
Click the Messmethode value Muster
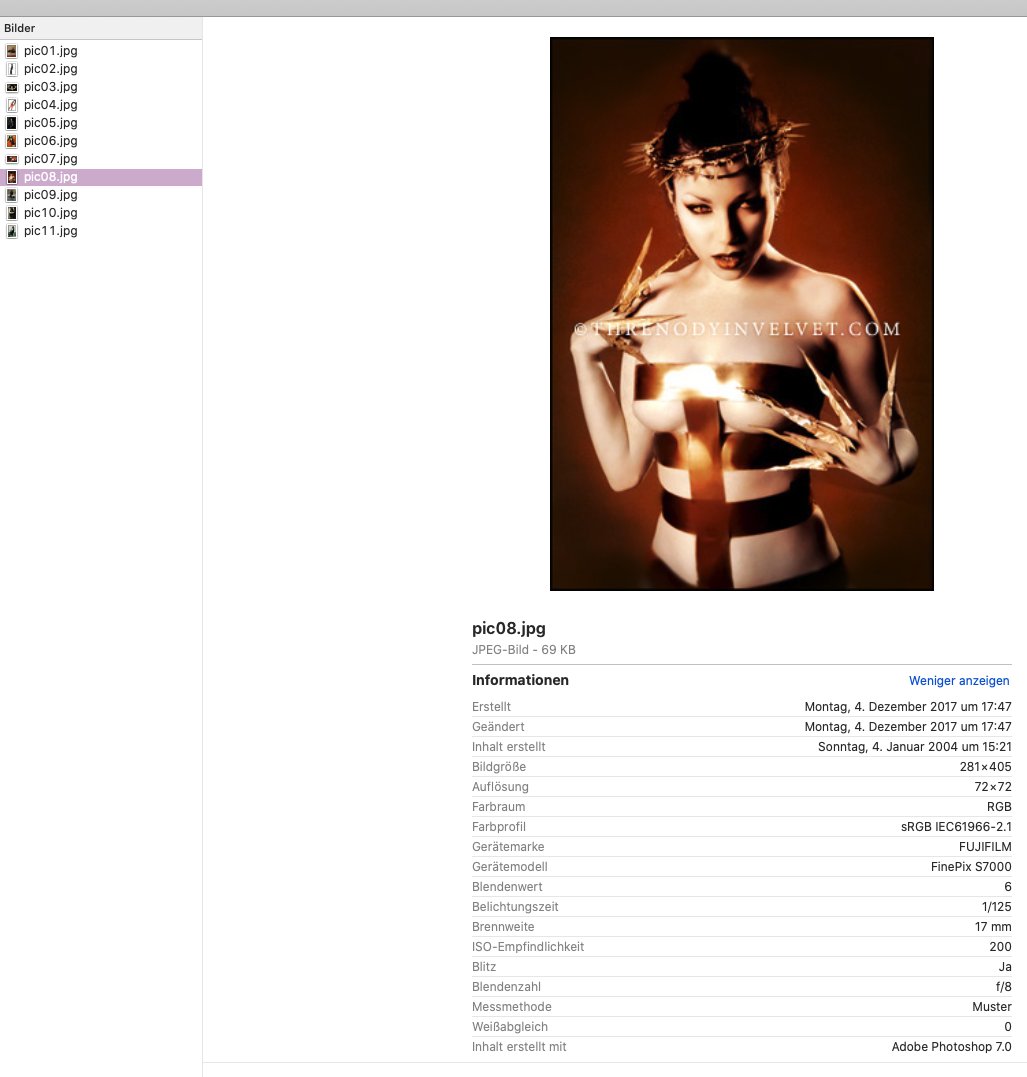click(x=991, y=1007)
